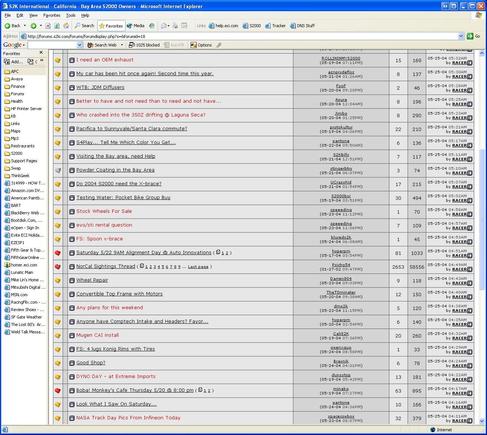
Task: Open the Back button history dropdown
Action: 25,26
